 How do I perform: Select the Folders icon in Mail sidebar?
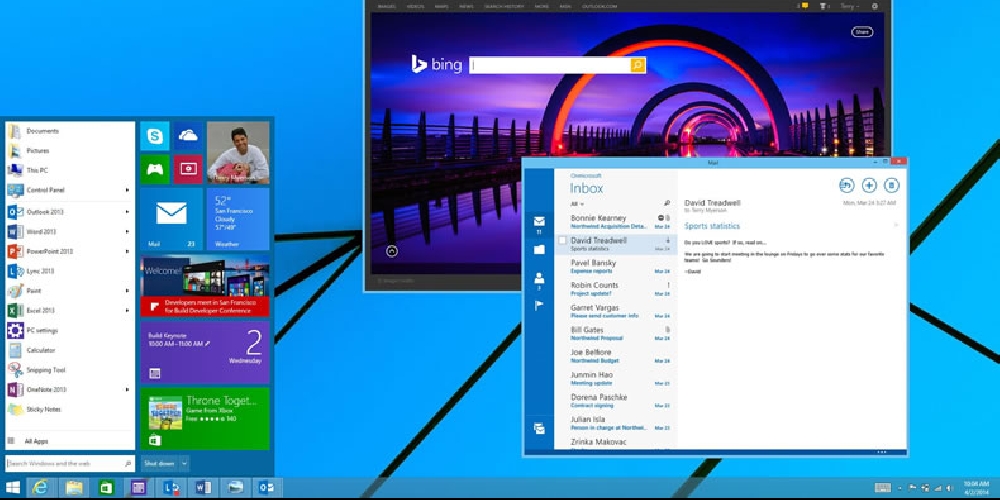tap(540, 249)
